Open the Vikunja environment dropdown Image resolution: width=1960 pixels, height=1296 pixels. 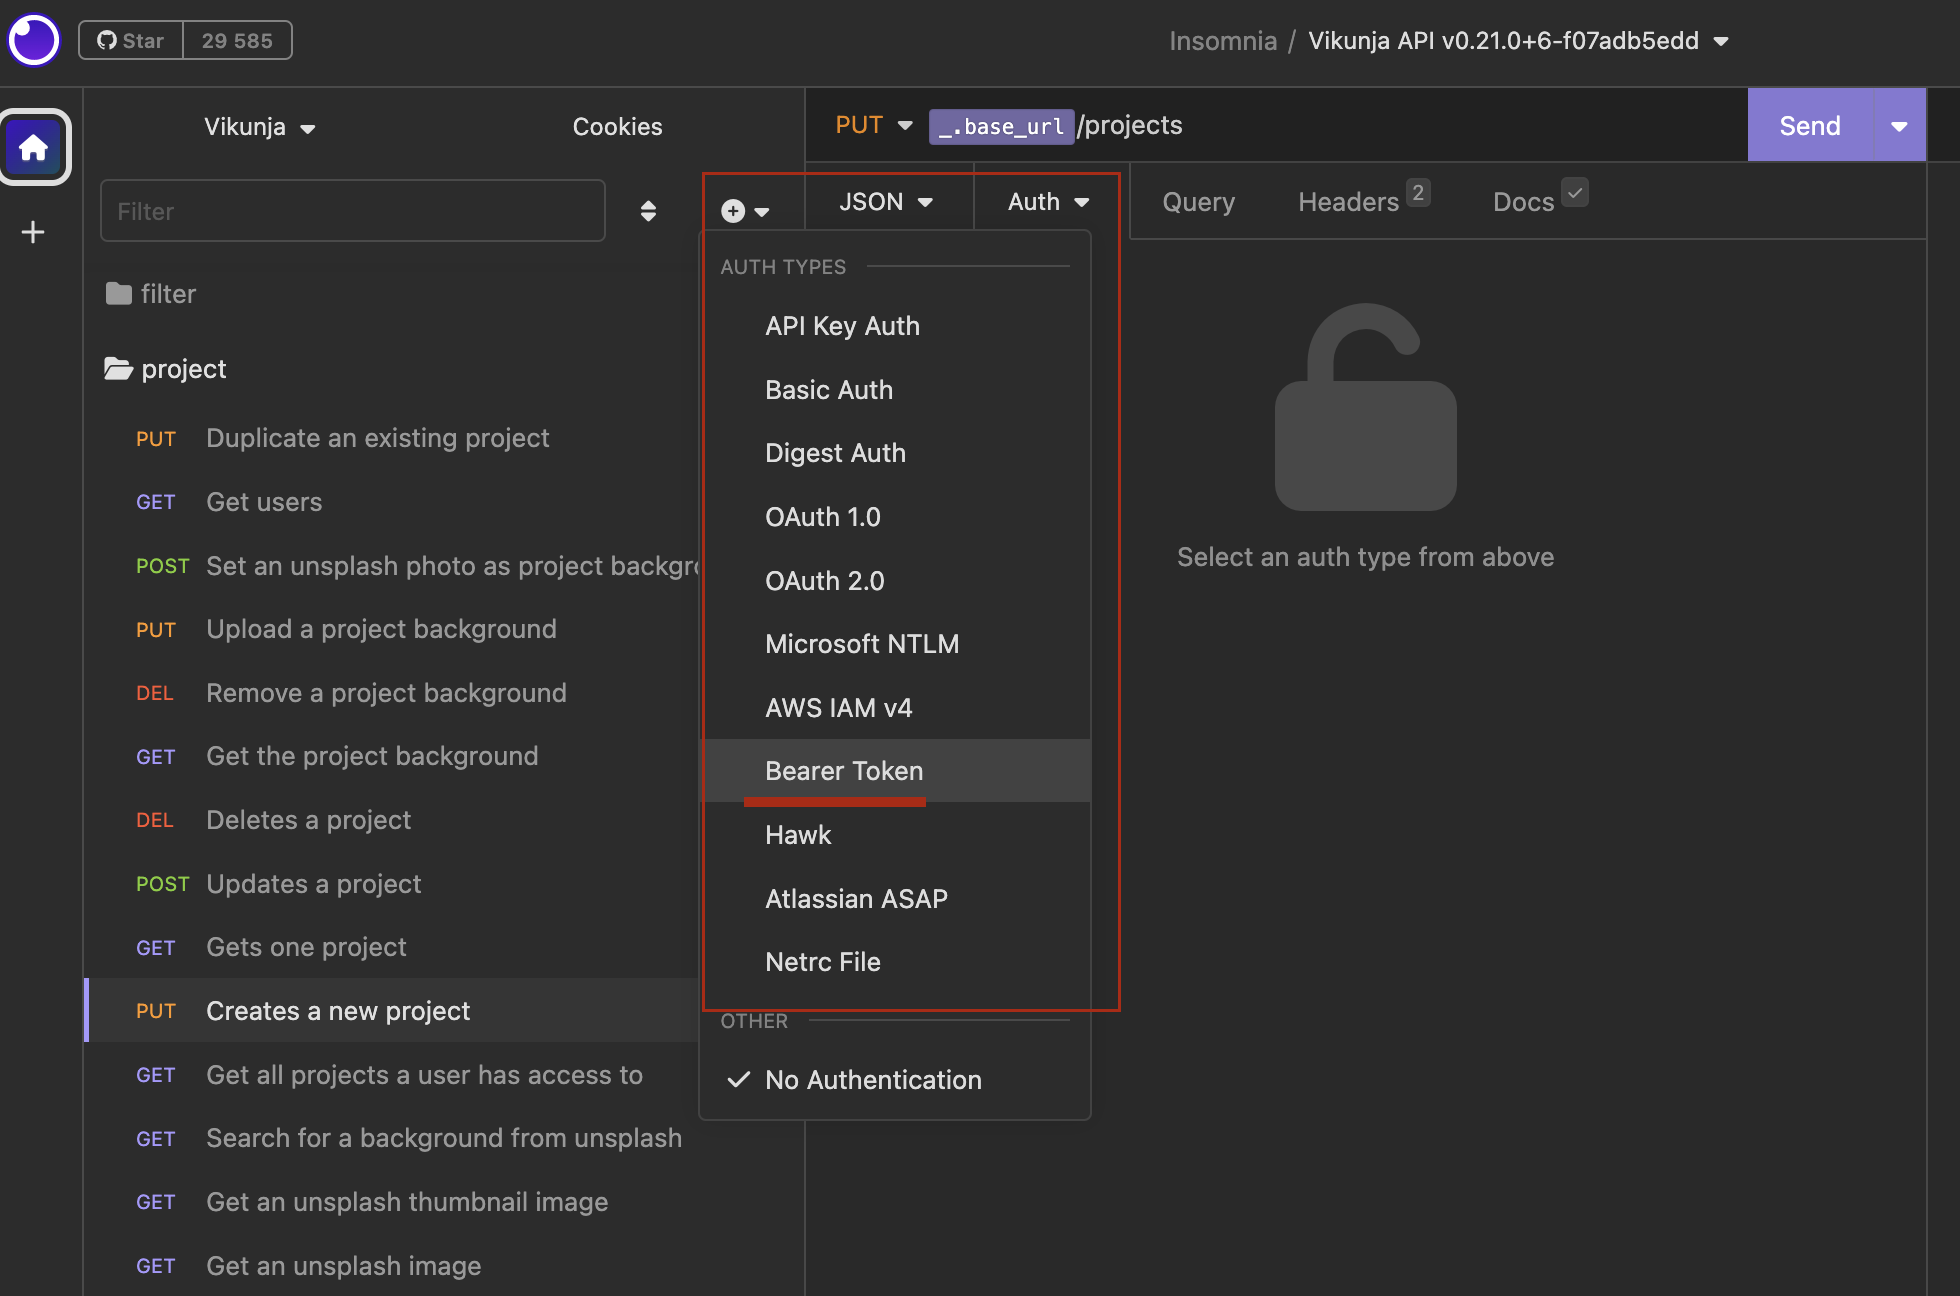(x=259, y=127)
